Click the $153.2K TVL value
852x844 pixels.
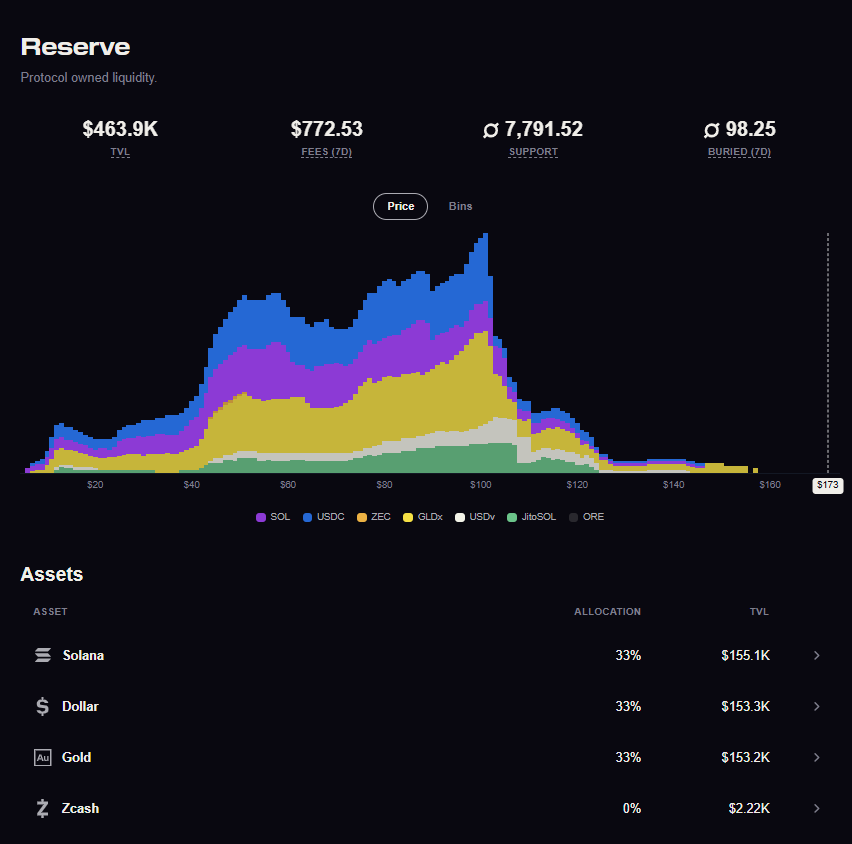tap(746, 758)
